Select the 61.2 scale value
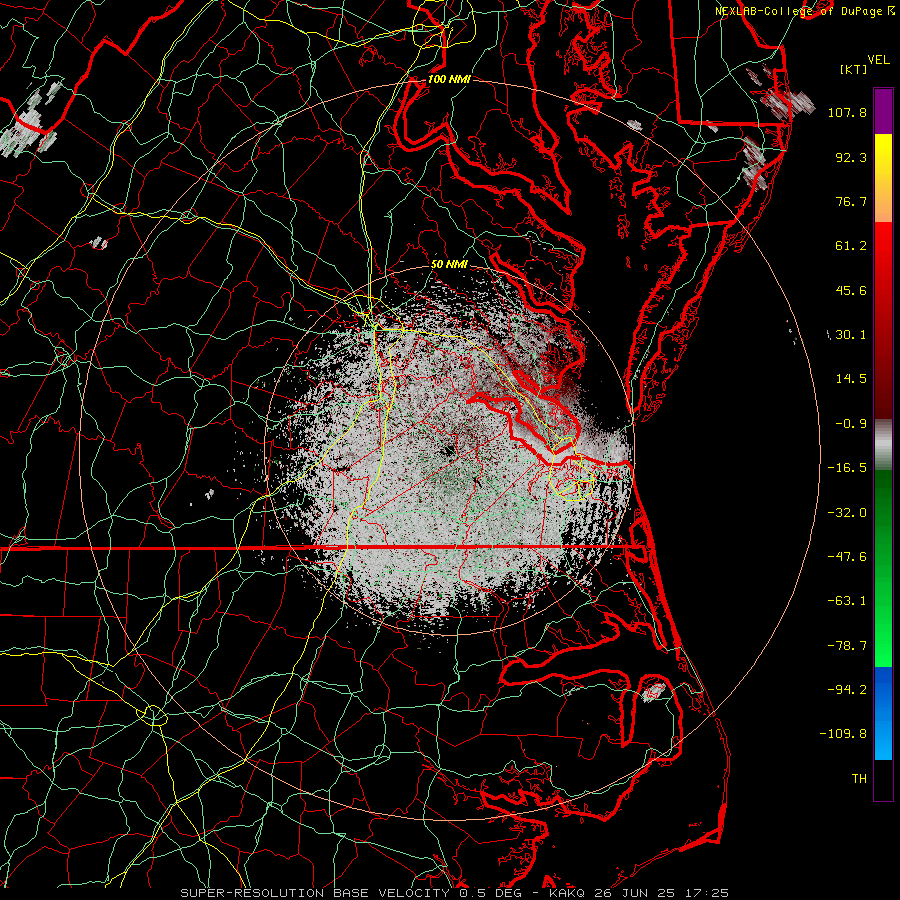Screen dimensions: 900x900 tap(851, 246)
